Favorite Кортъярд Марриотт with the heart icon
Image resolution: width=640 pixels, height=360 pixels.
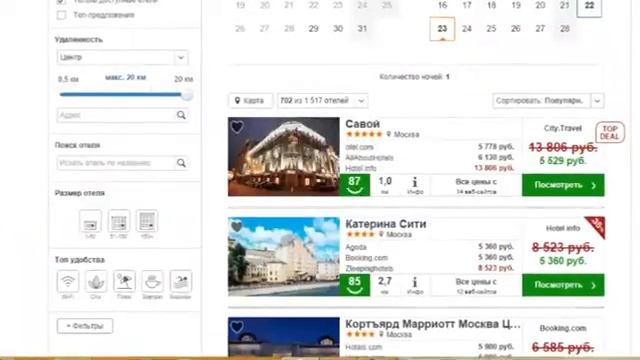tap(237, 327)
